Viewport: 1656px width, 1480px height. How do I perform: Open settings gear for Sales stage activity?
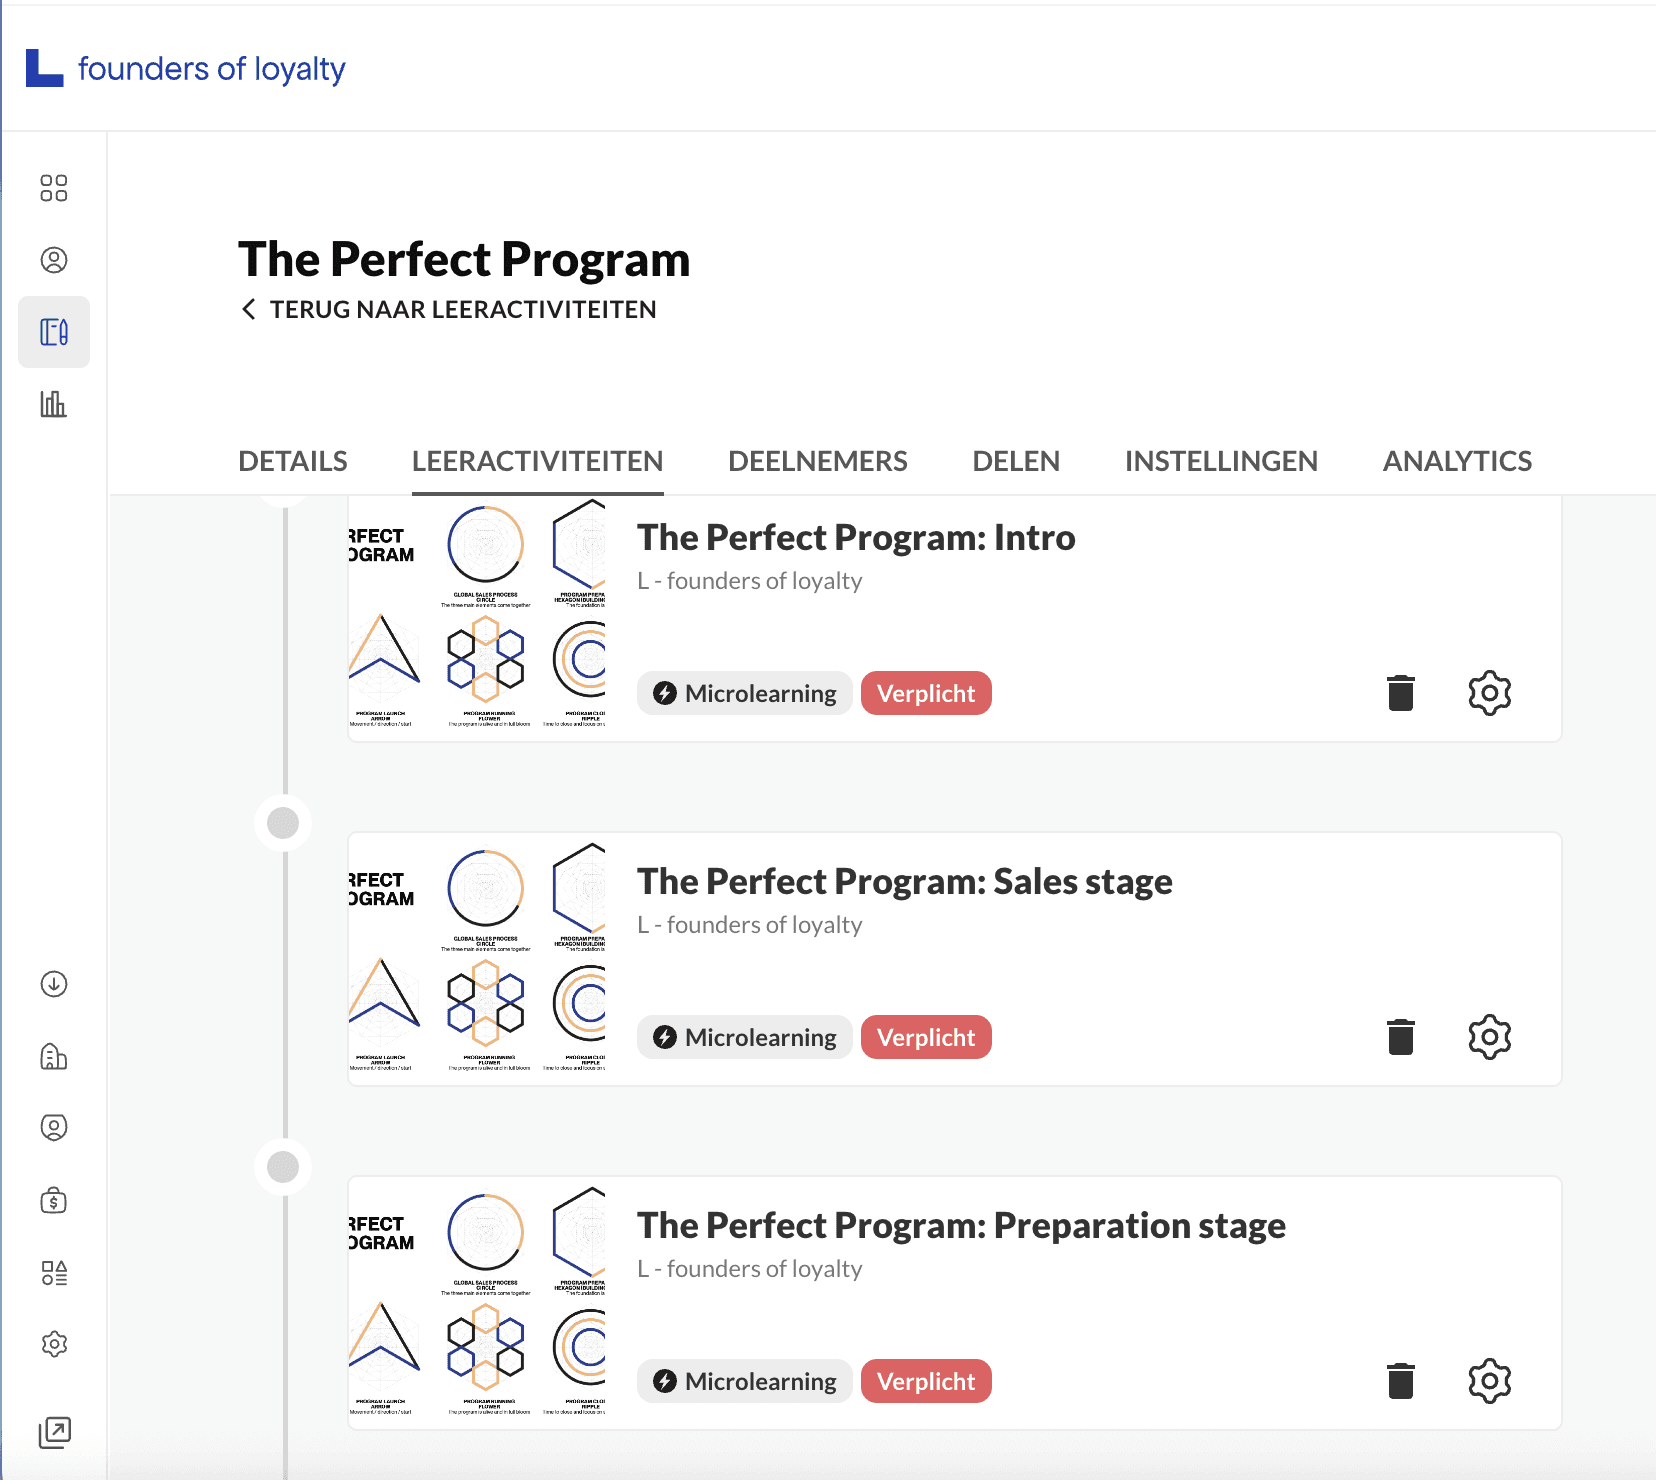pyautogui.click(x=1489, y=1037)
